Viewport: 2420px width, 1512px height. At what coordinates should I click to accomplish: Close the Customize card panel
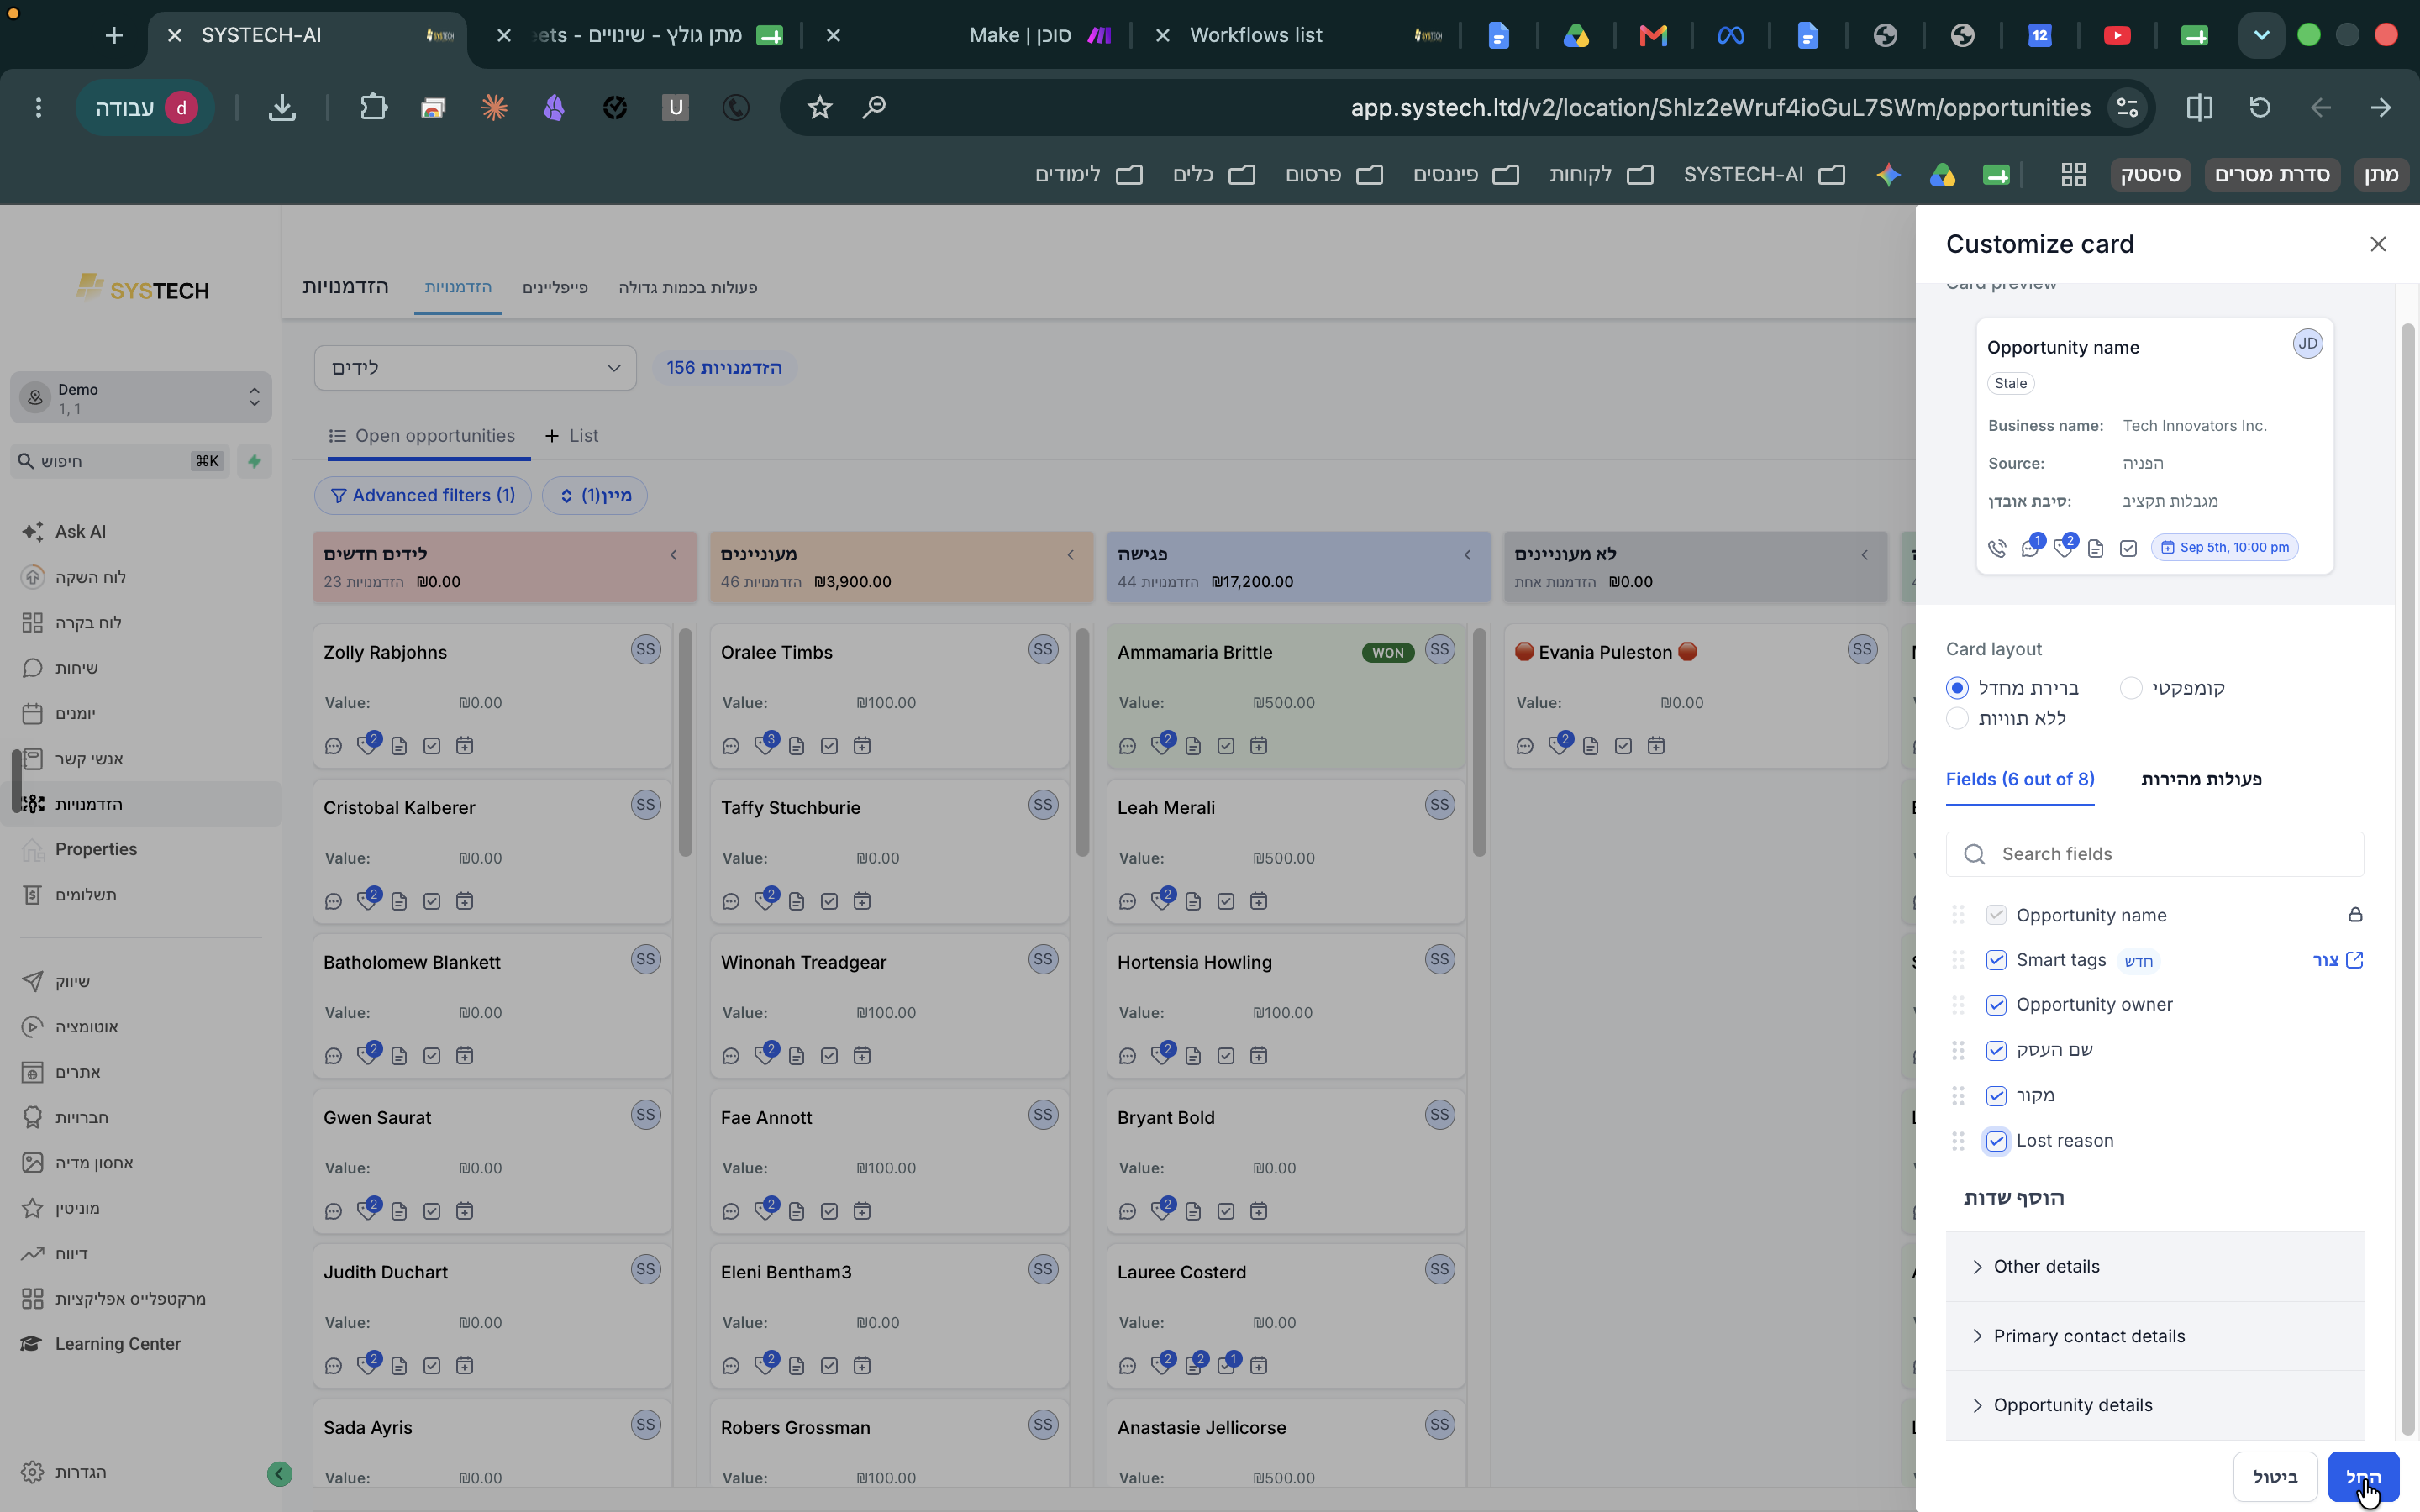coord(2378,244)
